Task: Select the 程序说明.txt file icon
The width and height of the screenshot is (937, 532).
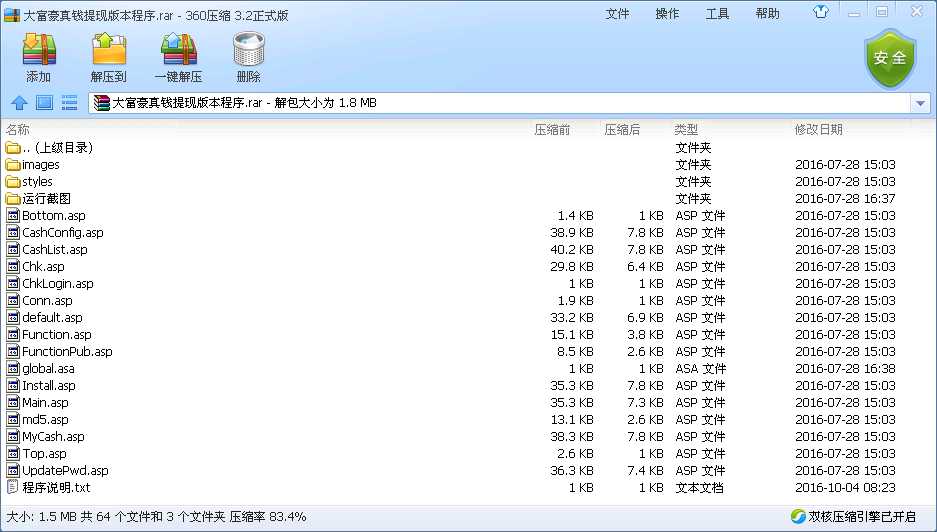Action: pos(13,488)
